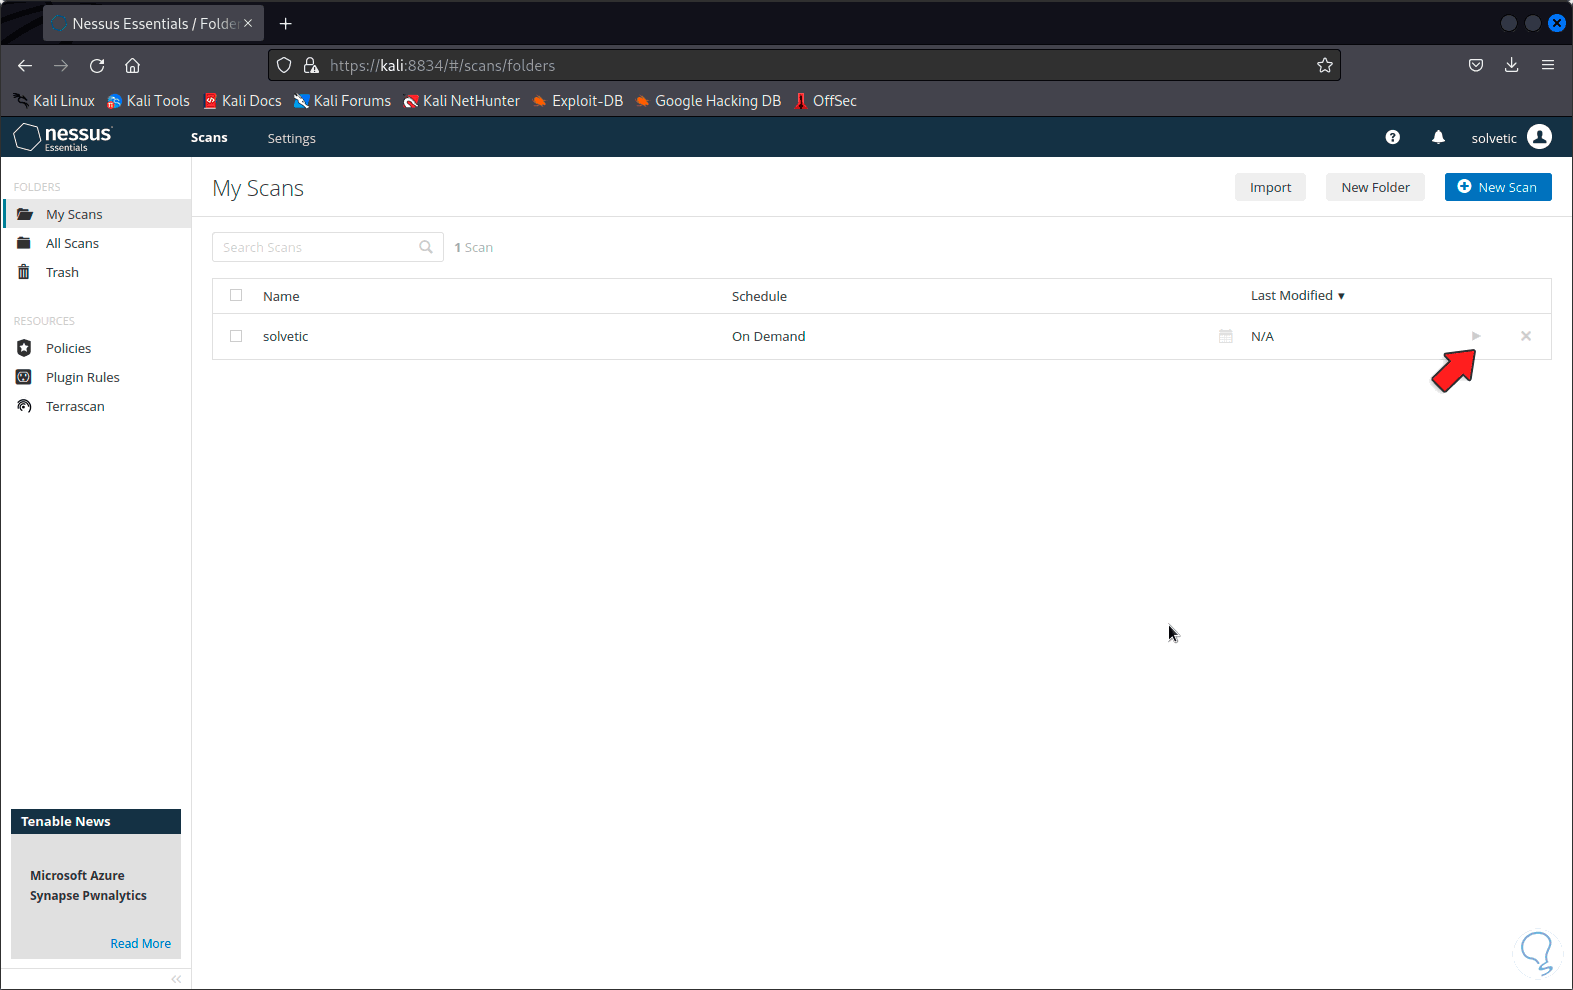Close the Nessus Essentials tab

pos(248,23)
